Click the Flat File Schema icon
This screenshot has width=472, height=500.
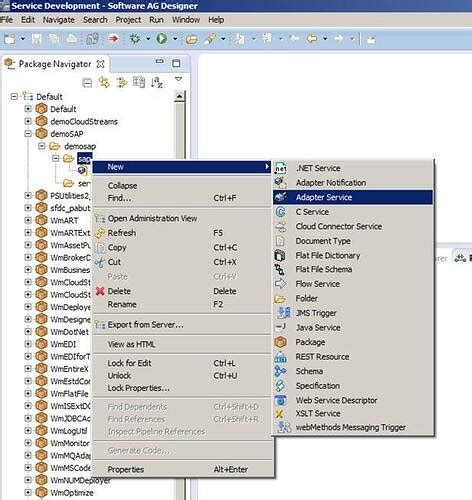point(279,269)
